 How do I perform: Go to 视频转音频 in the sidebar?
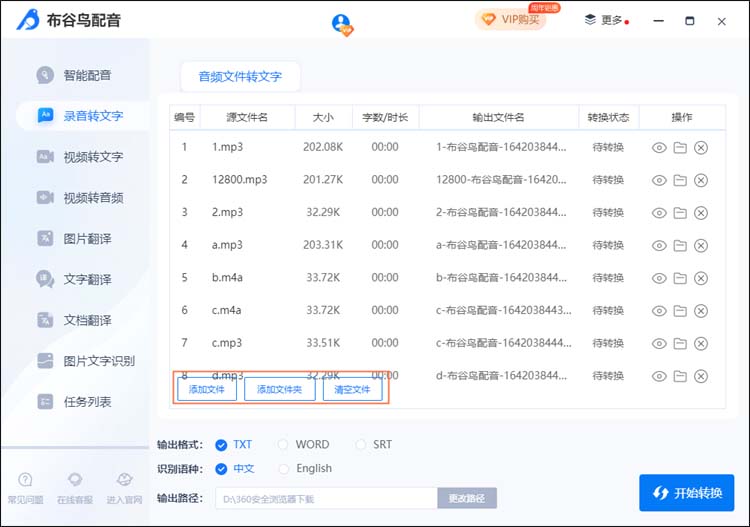pyautogui.click(x=80, y=198)
